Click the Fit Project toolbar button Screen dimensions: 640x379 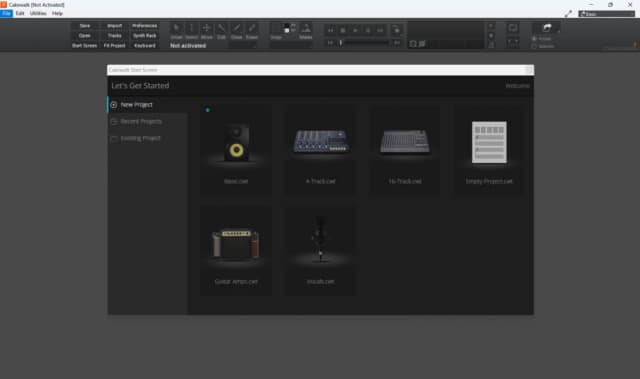tap(115, 46)
